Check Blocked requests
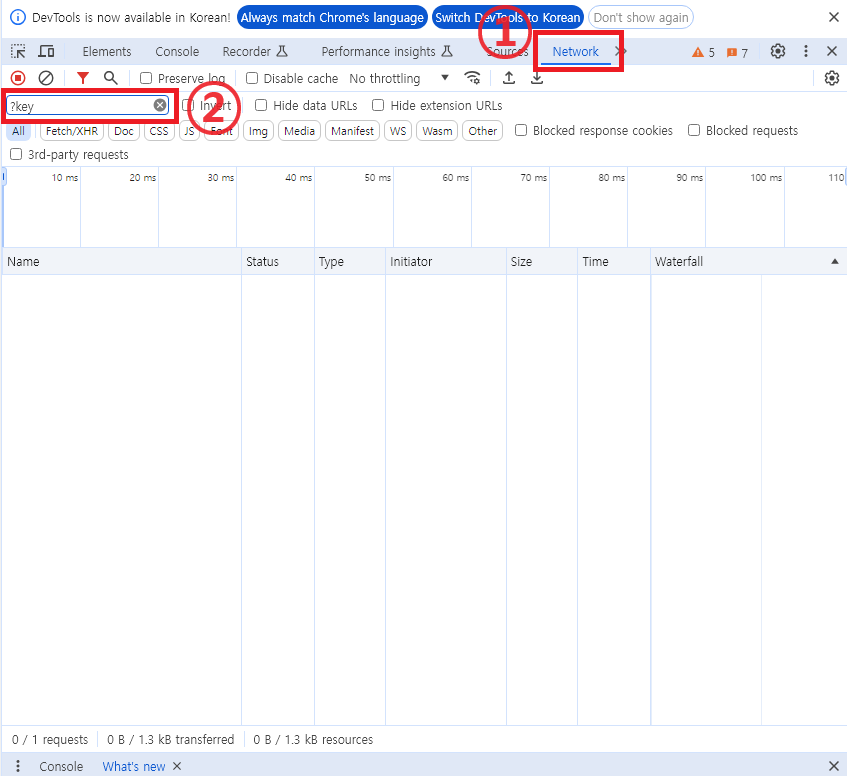This screenshot has height=776, width=847. [x=694, y=130]
